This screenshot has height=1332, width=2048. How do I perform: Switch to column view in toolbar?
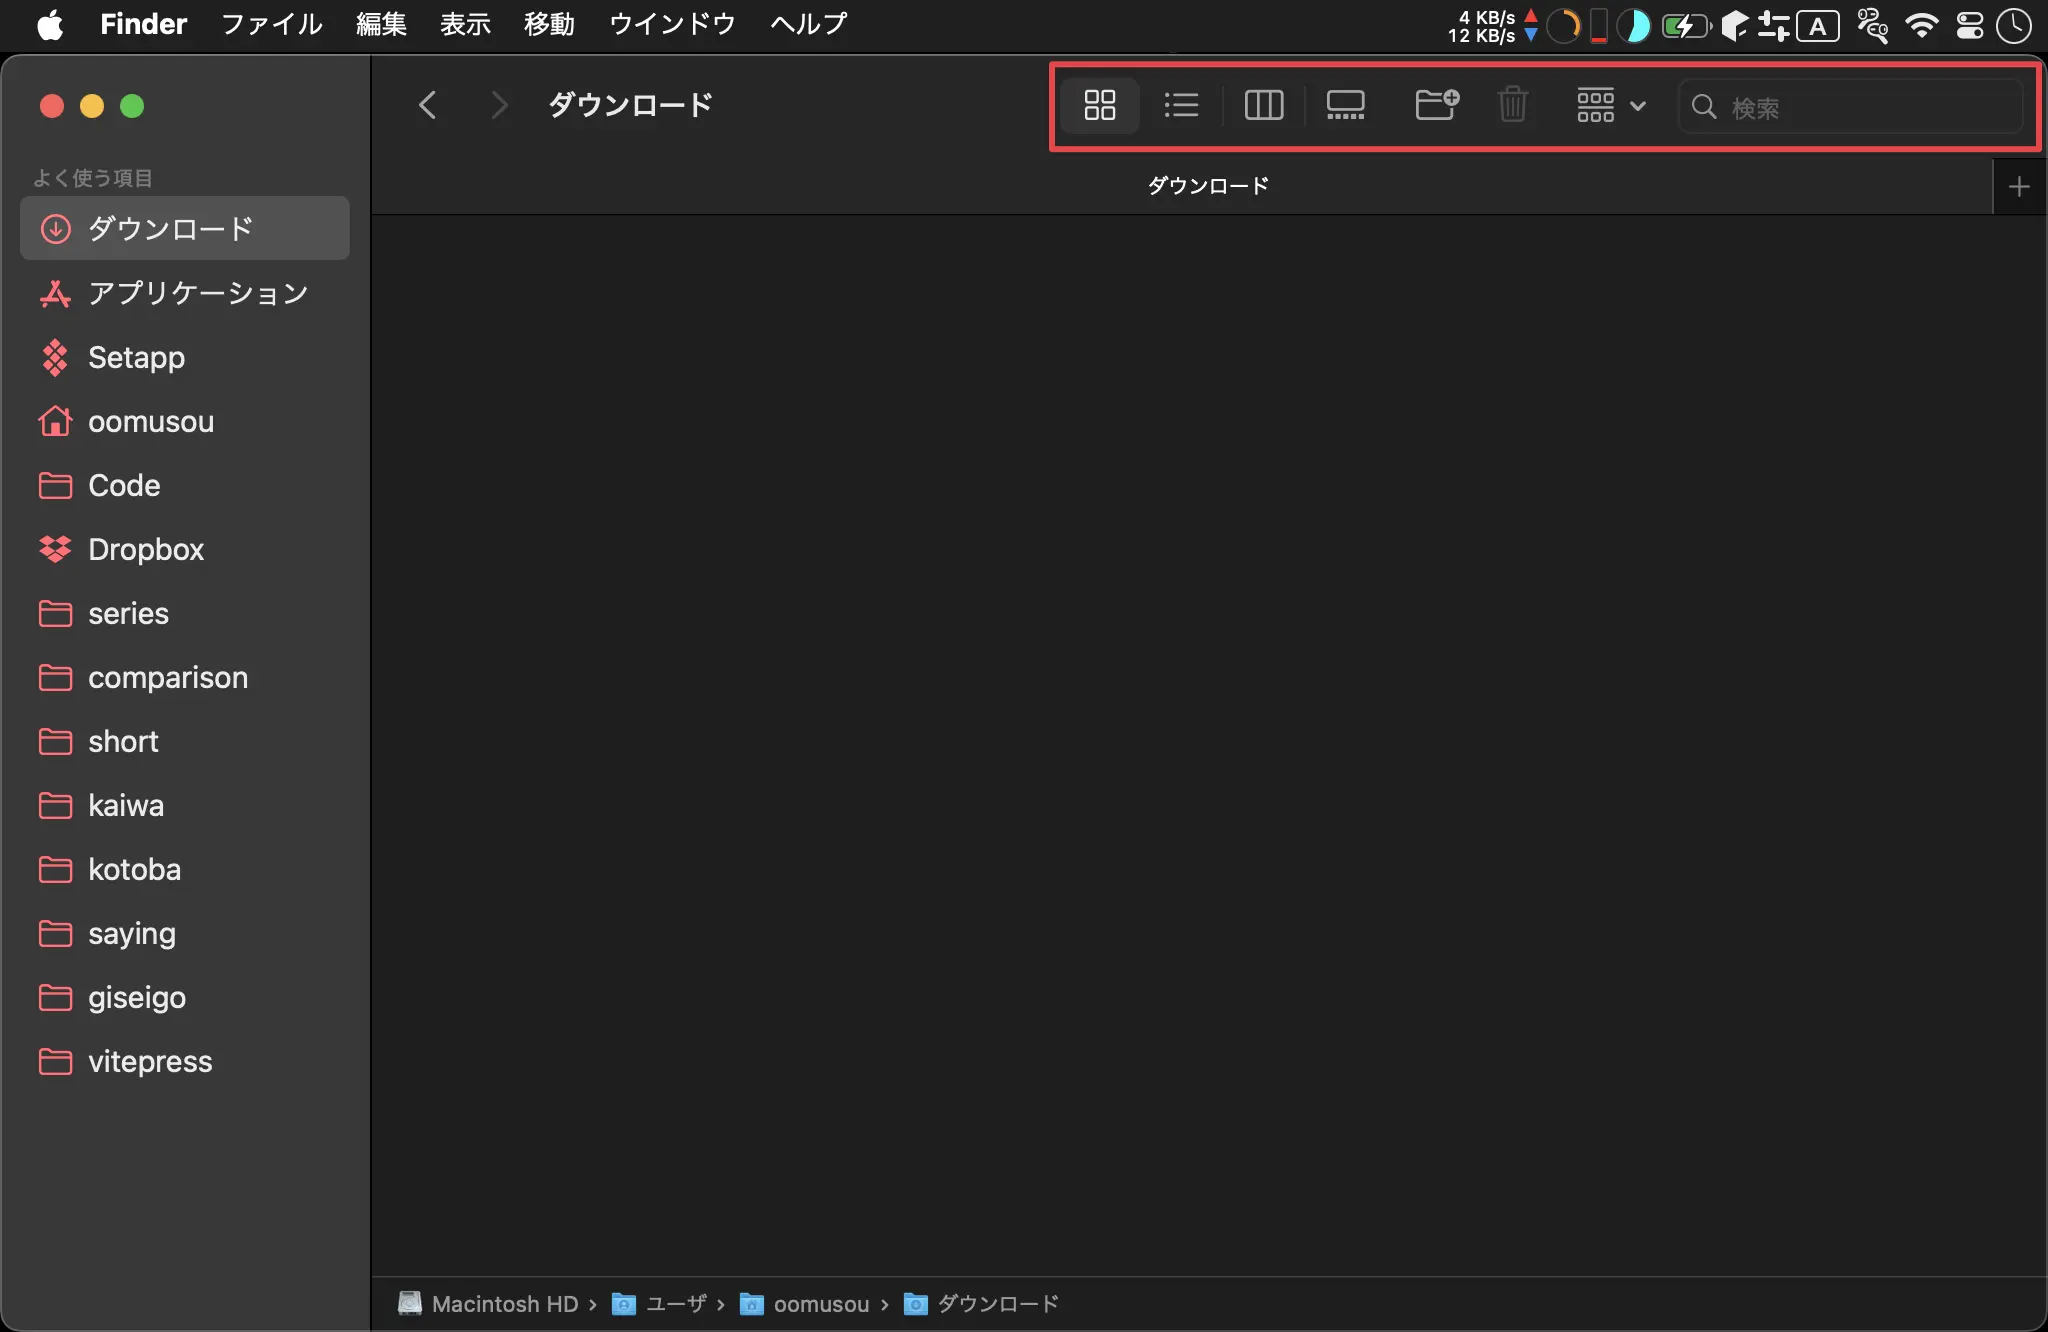coord(1263,105)
